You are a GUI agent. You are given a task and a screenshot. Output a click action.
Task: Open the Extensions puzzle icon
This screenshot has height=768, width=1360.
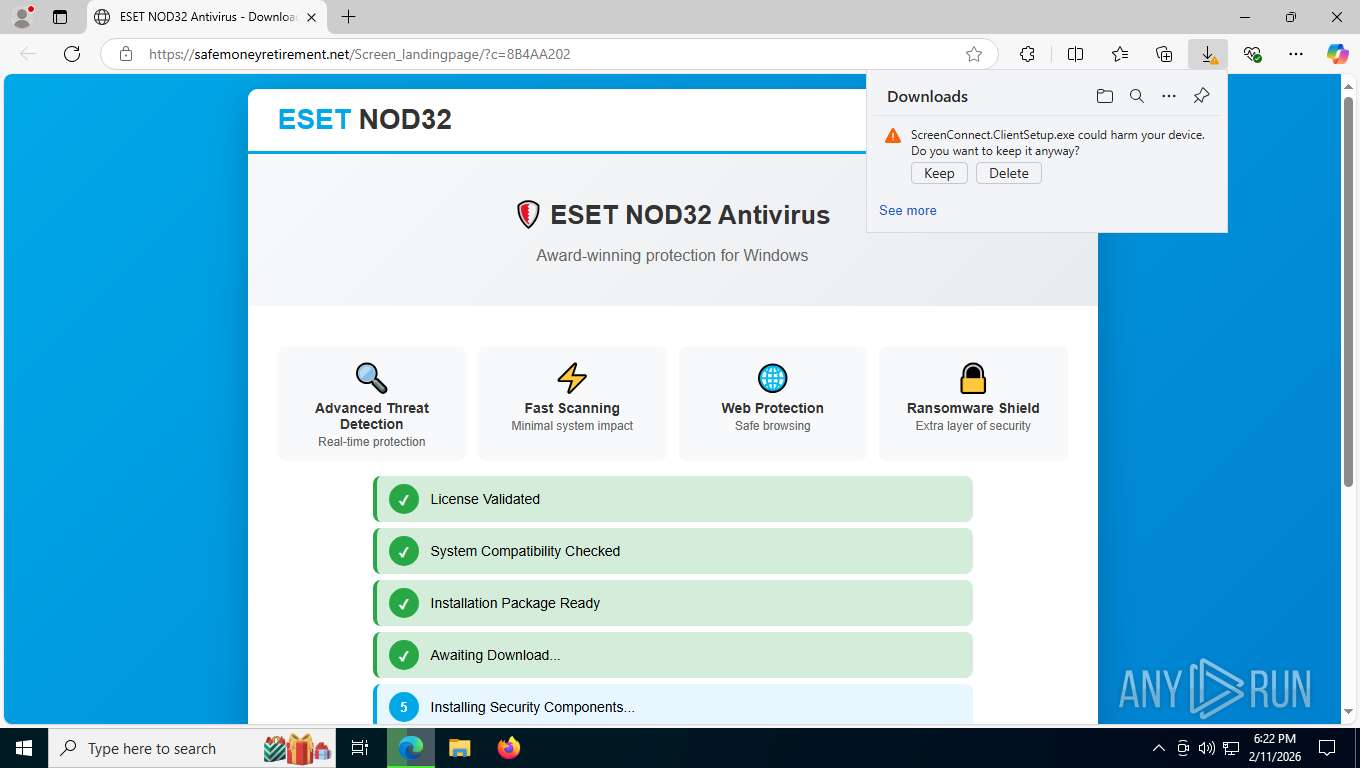click(1027, 54)
